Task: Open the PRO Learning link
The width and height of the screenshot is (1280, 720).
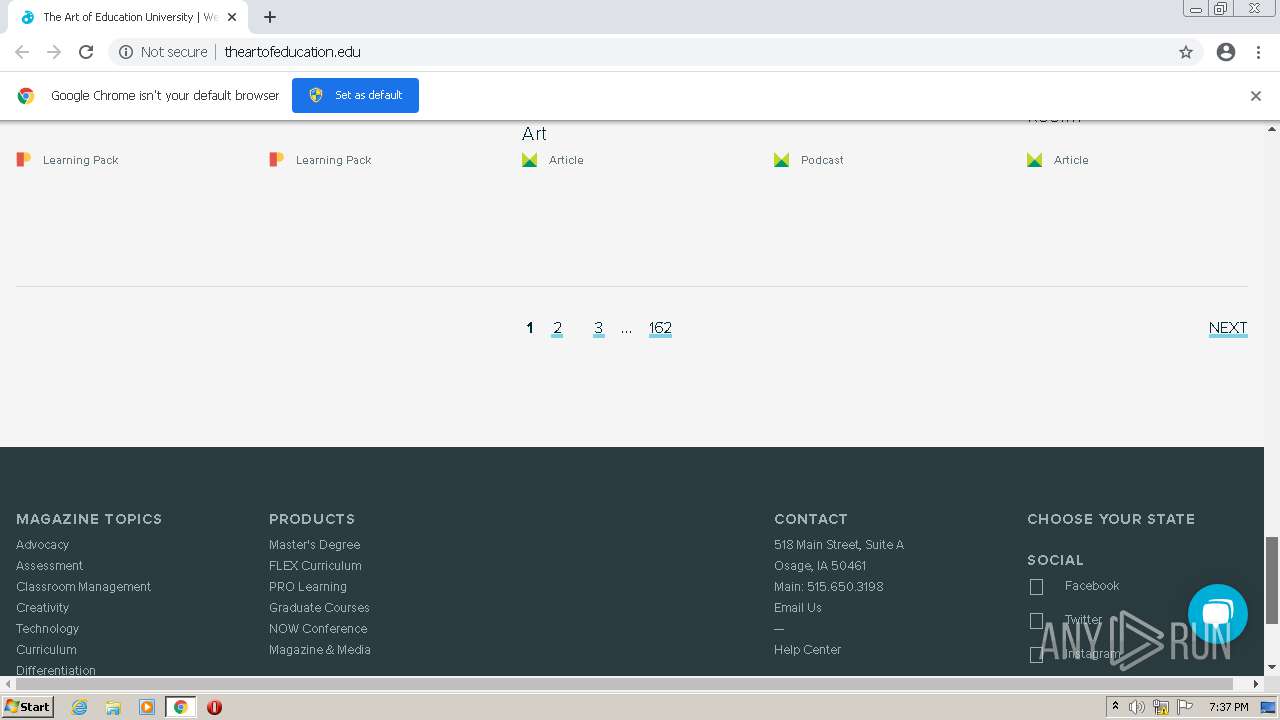Action: tap(308, 587)
